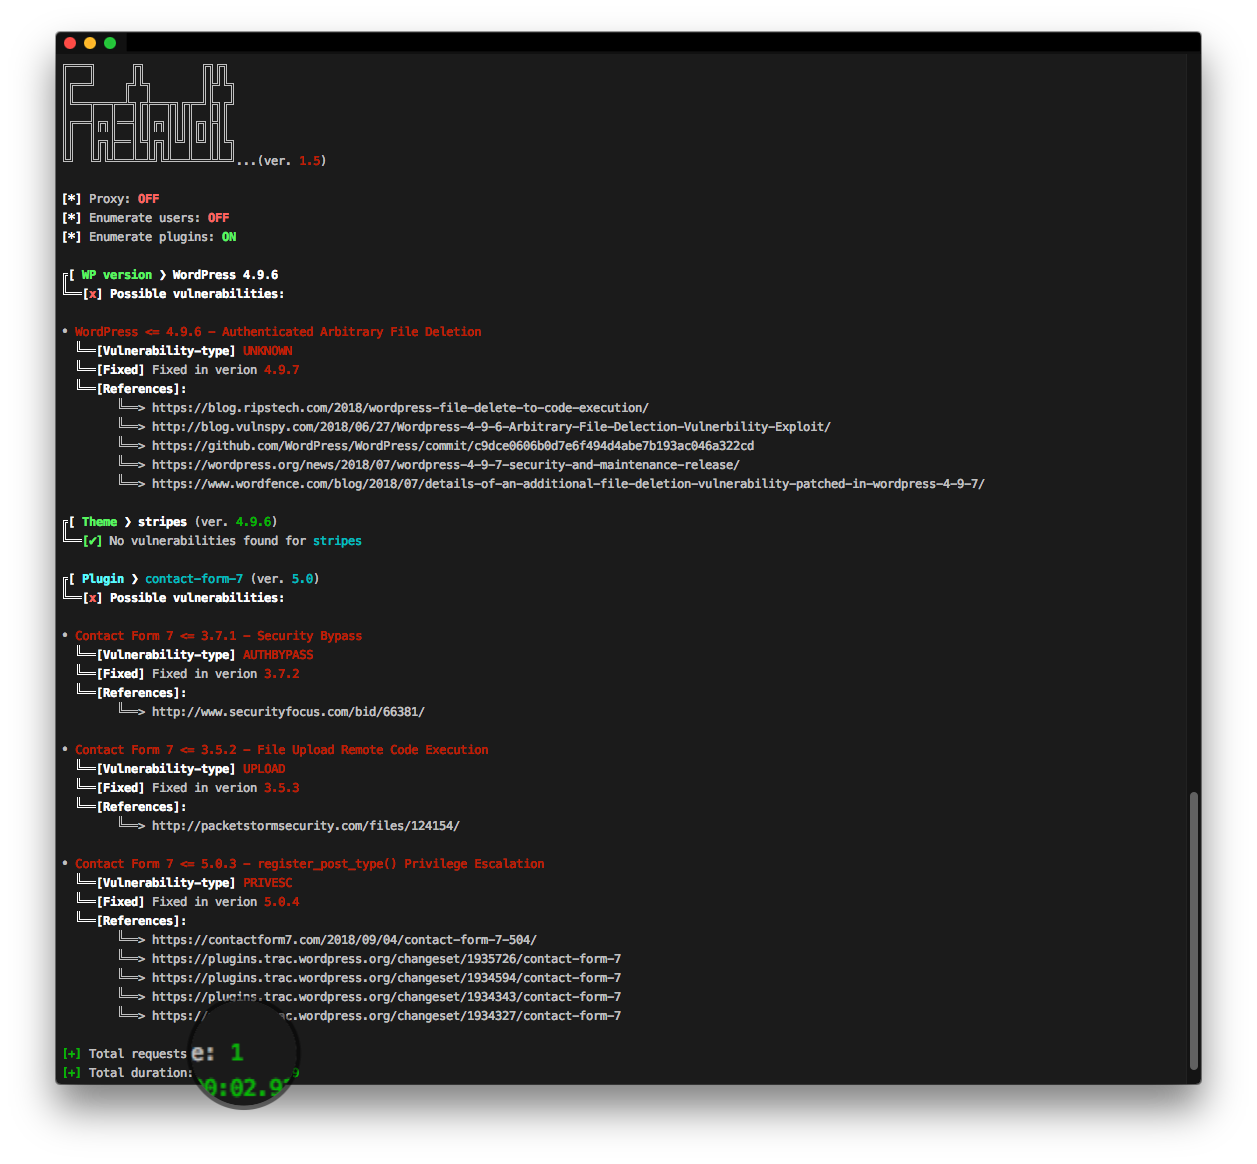
Task: Click the 'Enumerate users: OFF' line
Action: click(146, 218)
